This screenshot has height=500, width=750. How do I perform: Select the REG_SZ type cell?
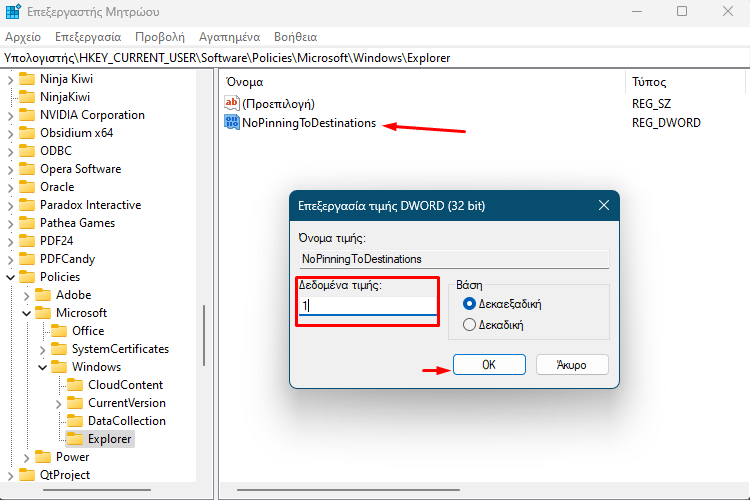pos(651,104)
